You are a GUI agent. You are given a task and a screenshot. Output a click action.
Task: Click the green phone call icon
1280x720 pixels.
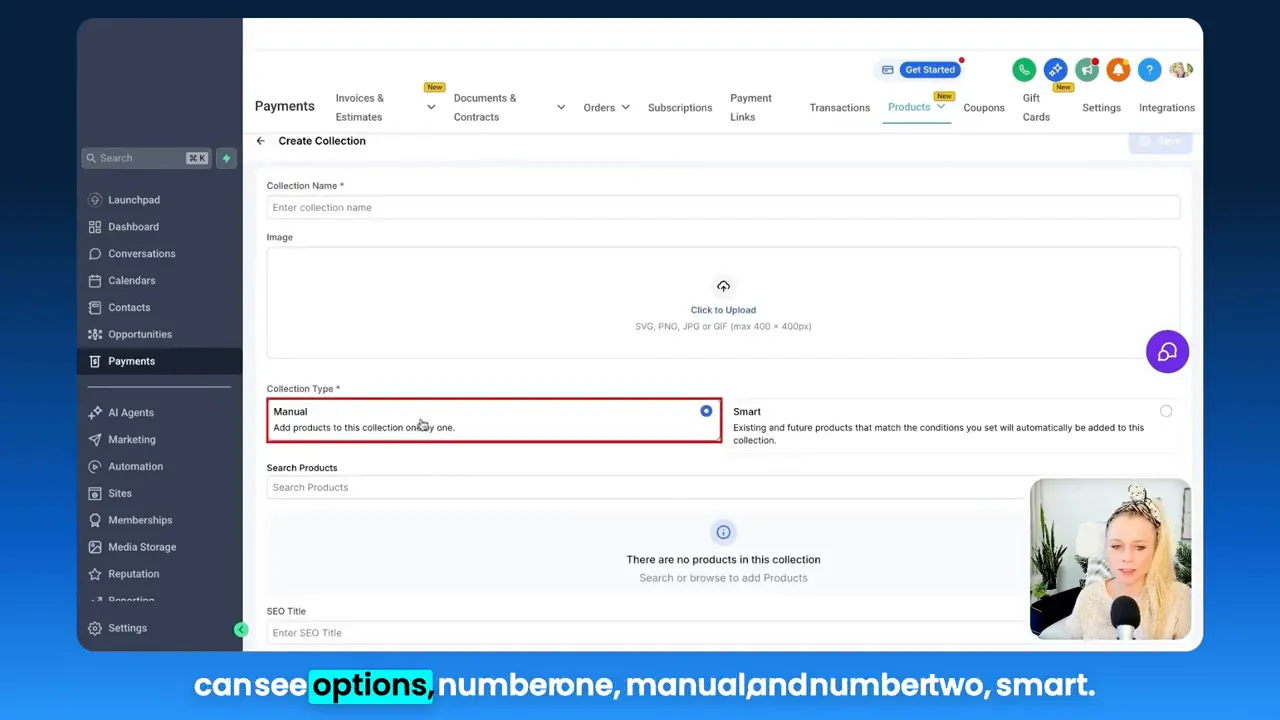click(x=1023, y=70)
